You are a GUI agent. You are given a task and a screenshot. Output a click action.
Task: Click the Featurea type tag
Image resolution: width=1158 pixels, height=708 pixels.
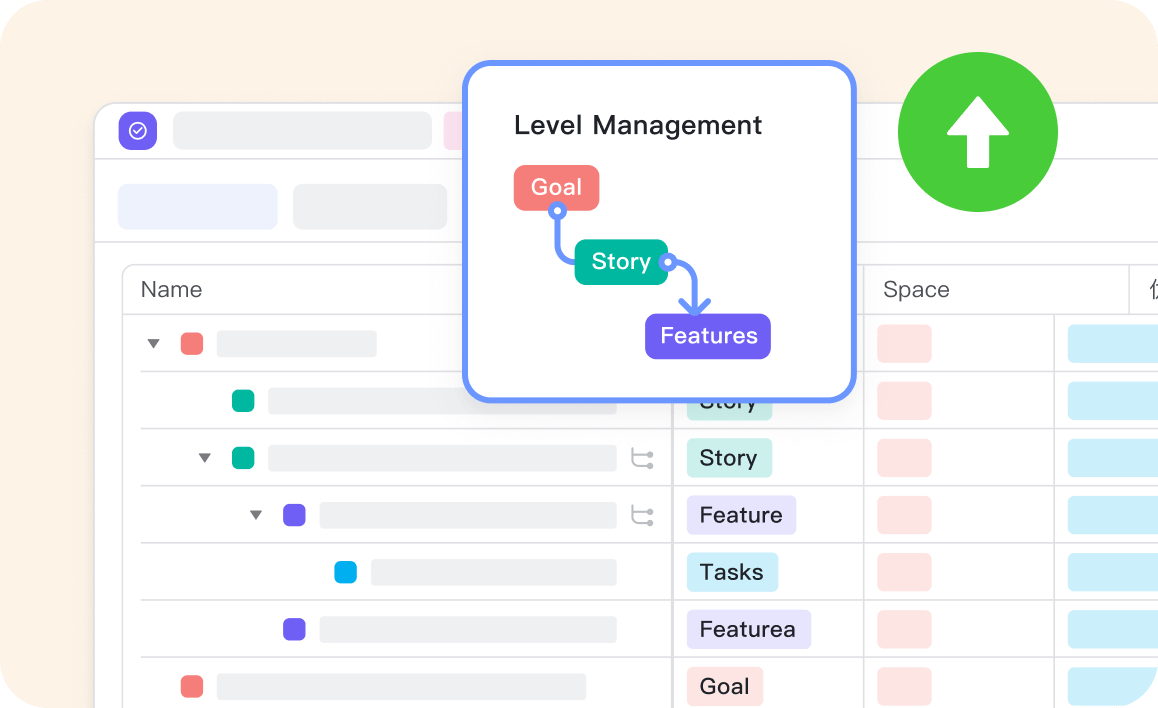[747, 630]
